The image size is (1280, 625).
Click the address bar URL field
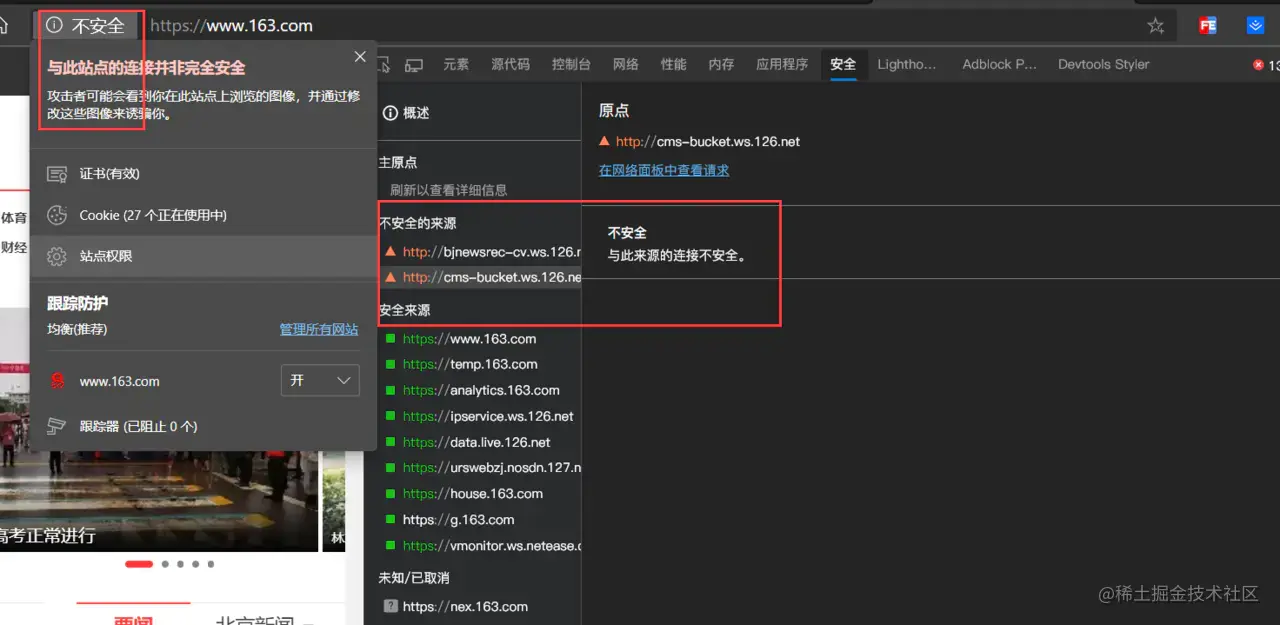pos(640,26)
